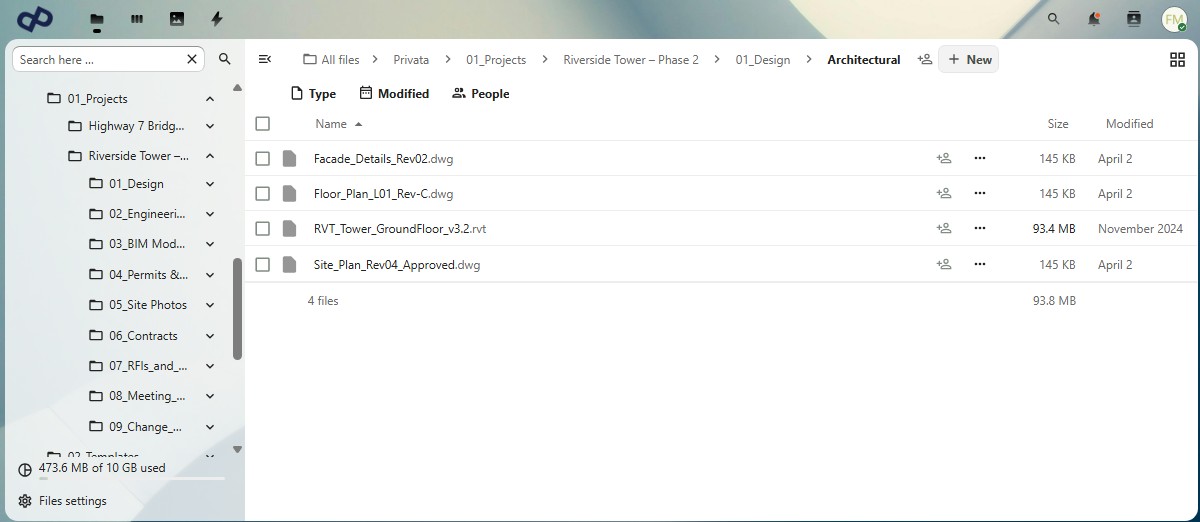This screenshot has width=1200, height=522.
Task: Click the unified search magnifier icon
Action: (1053, 19)
